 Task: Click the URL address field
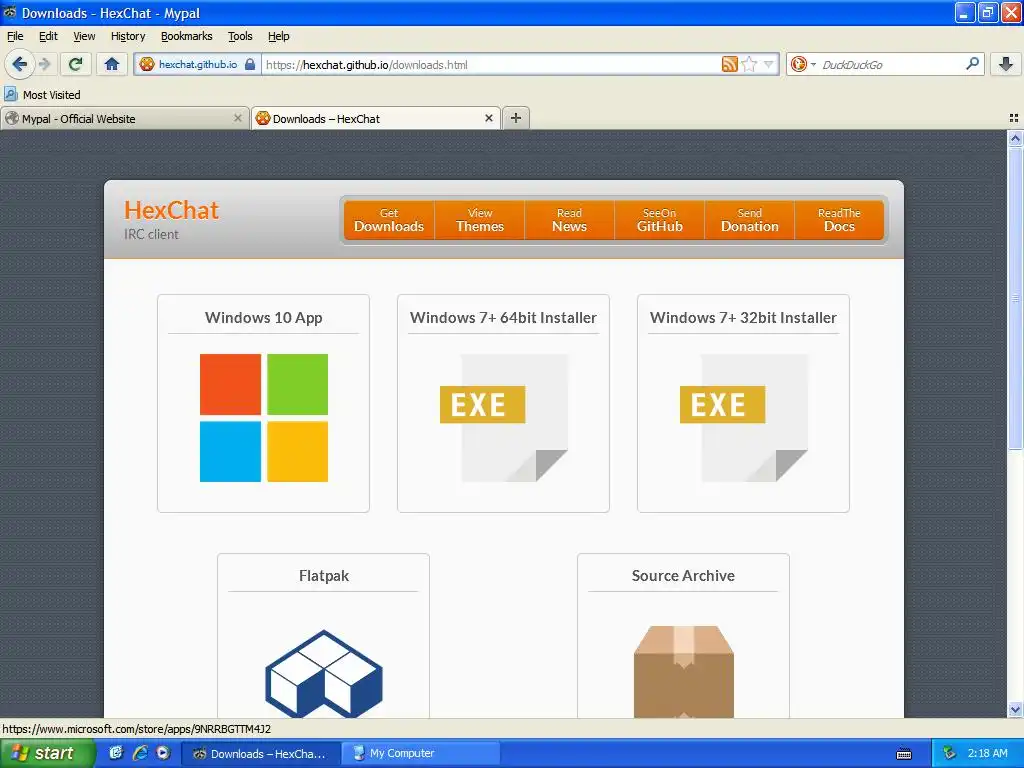[x=492, y=64]
